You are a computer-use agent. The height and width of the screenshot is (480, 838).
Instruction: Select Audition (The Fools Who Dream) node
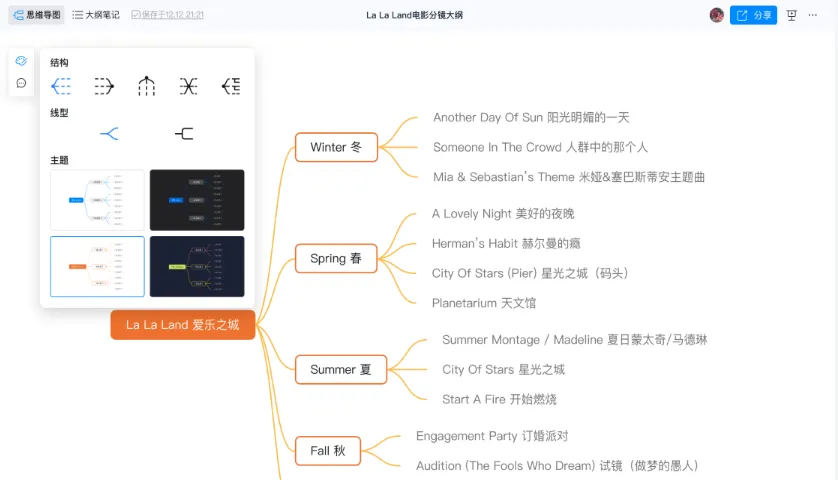point(557,466)
